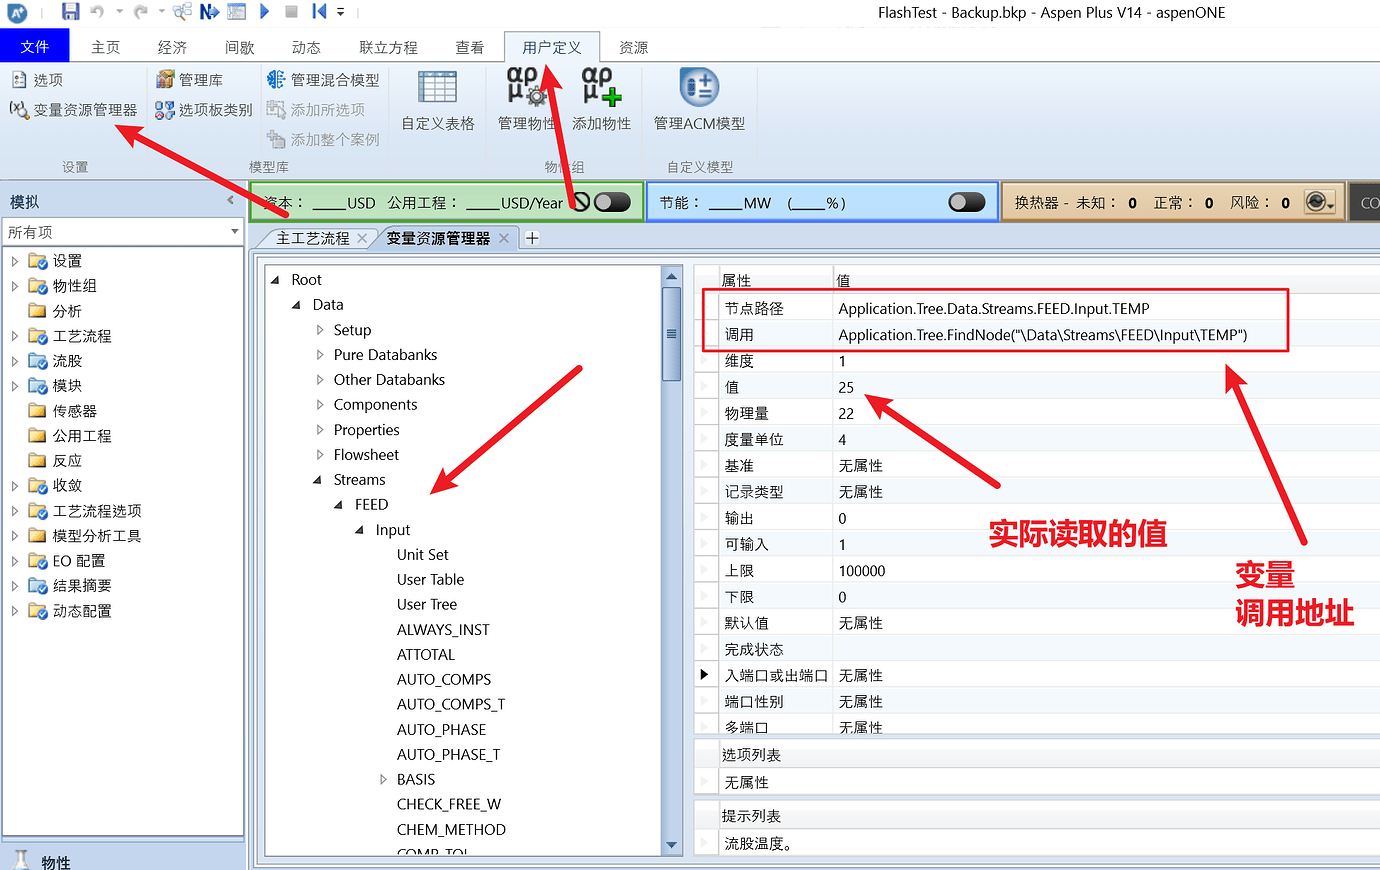1380x870 pixels.
Task: Click the Save icon in quick access toolbar
Action: click(70, 12)
